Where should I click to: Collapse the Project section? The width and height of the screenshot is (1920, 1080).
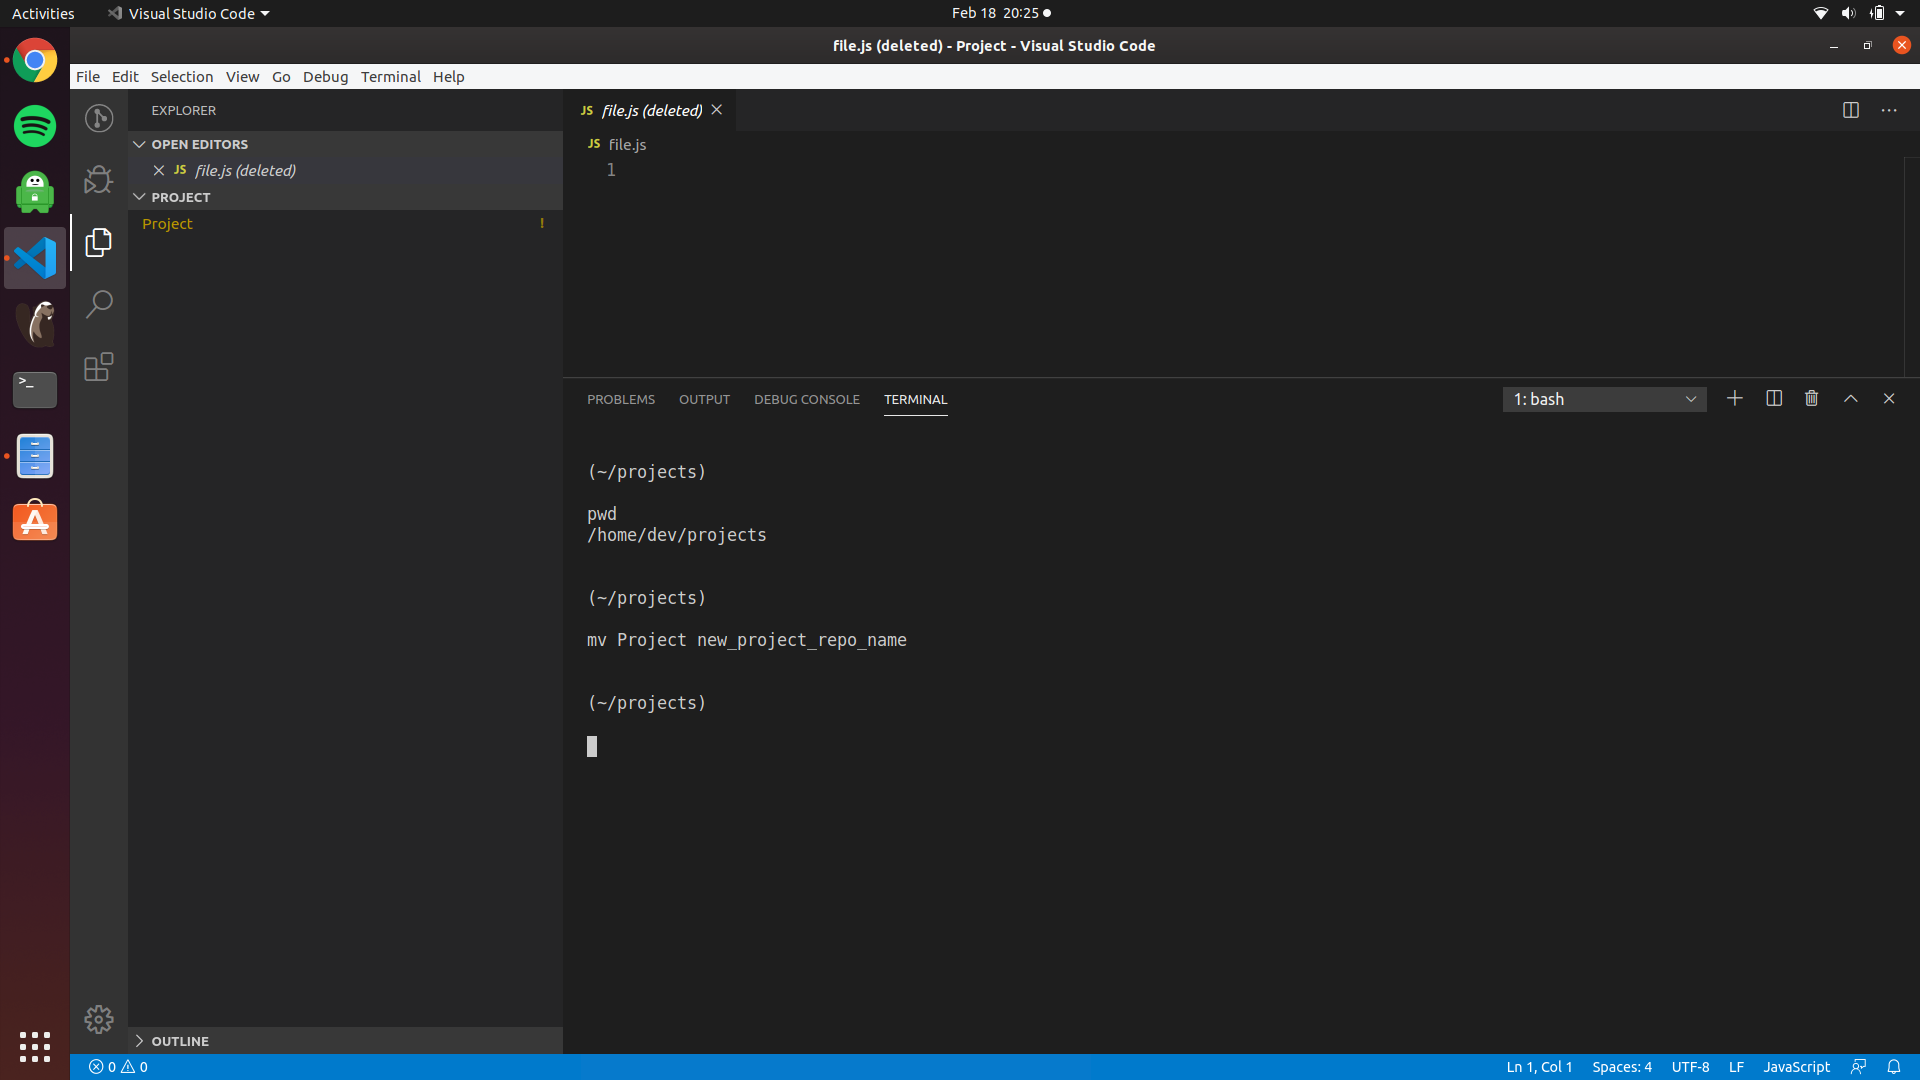(139, 197)
